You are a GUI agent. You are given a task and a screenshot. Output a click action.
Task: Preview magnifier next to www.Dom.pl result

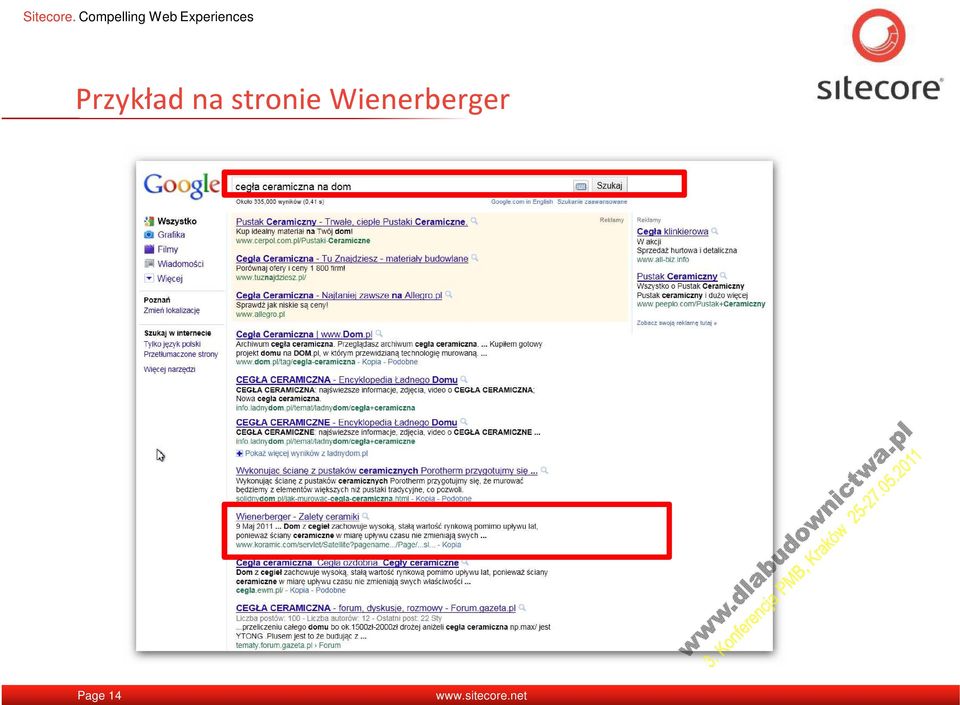(x=379, y=334)
